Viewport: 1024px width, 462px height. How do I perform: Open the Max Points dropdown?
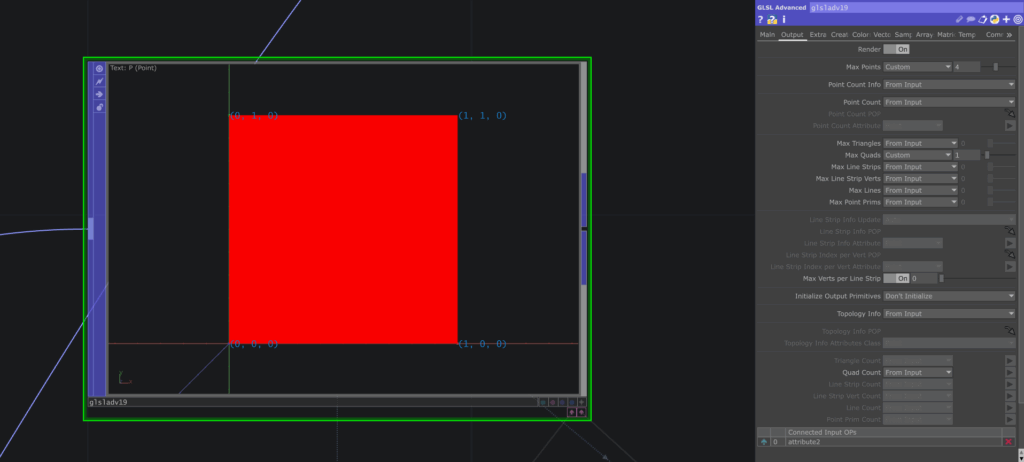pos(917,67)
